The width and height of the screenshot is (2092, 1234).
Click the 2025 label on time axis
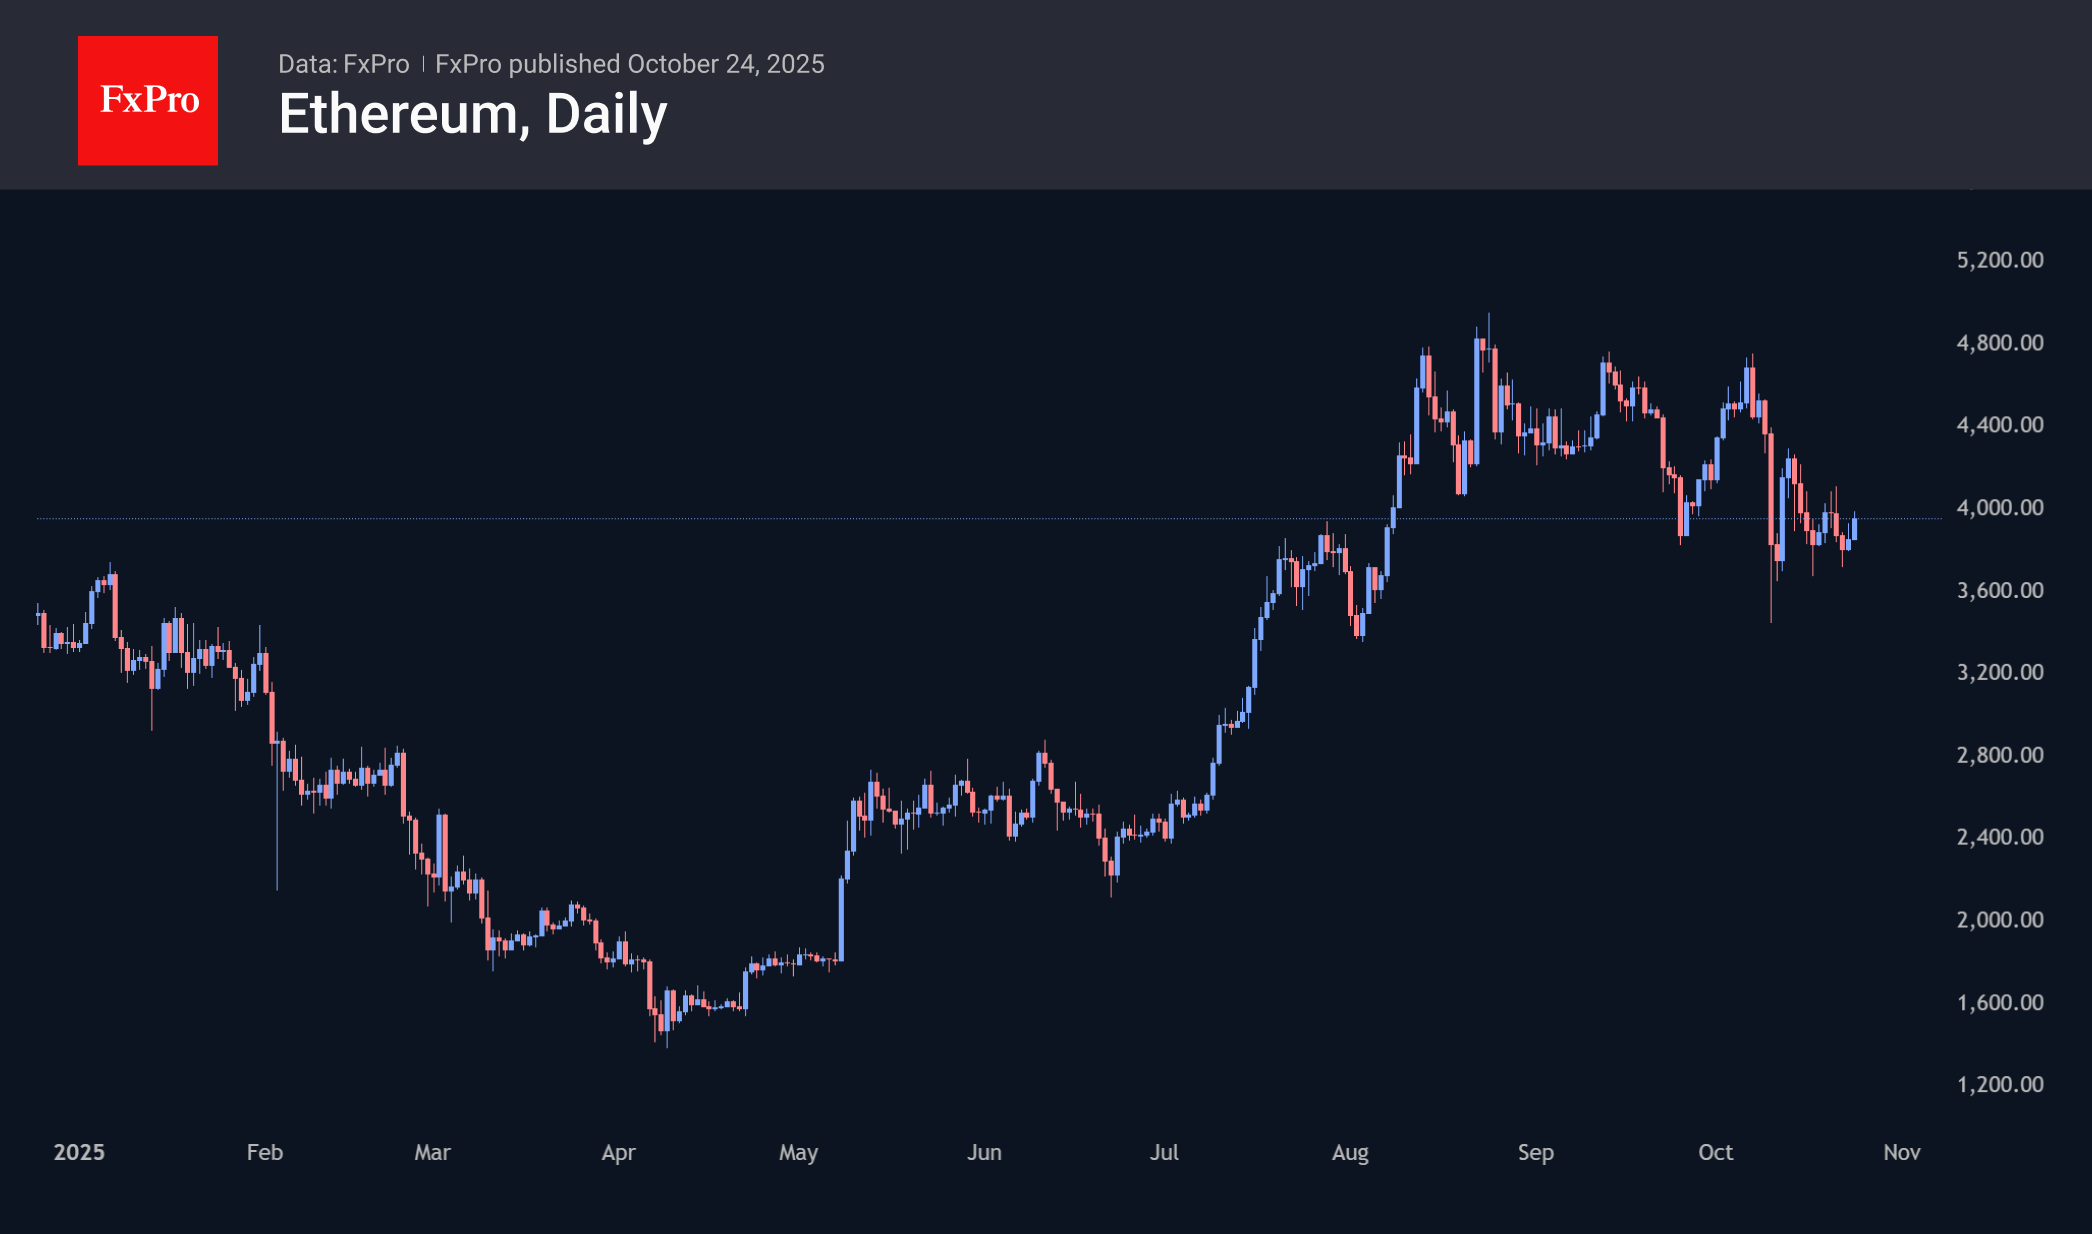point(79,1152)
